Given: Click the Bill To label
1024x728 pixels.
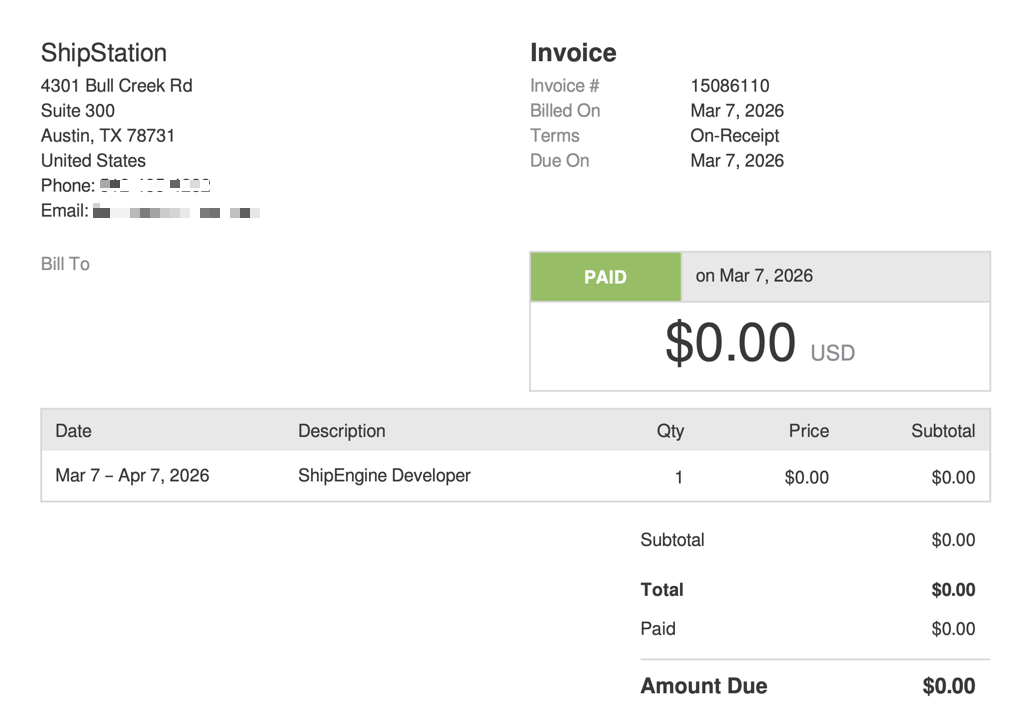Looking at the screenshot, I should [x=64, y=263].
